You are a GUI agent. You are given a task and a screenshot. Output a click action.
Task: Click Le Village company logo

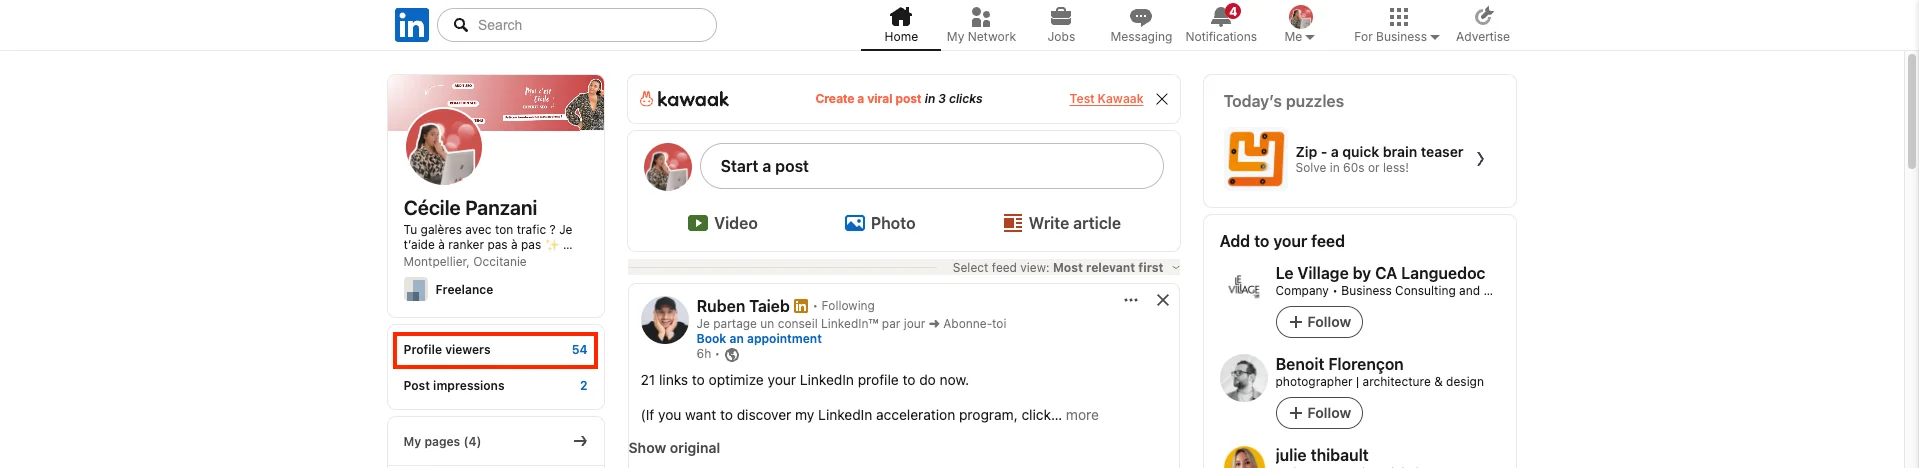pyautogui.click(x=1244, y=286)
